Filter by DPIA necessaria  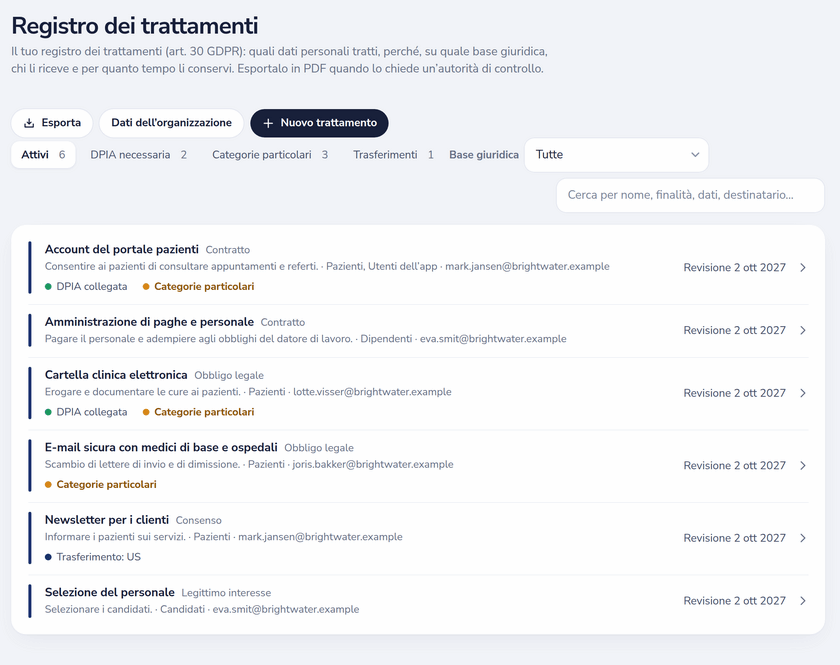(138, 155)
